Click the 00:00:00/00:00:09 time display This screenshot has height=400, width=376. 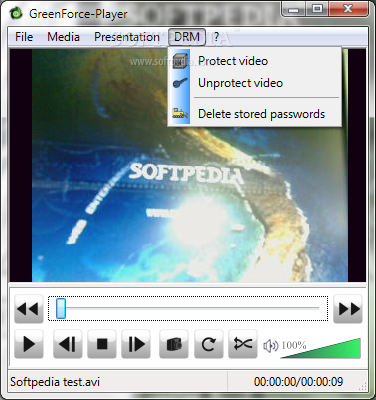click(298, 382)
